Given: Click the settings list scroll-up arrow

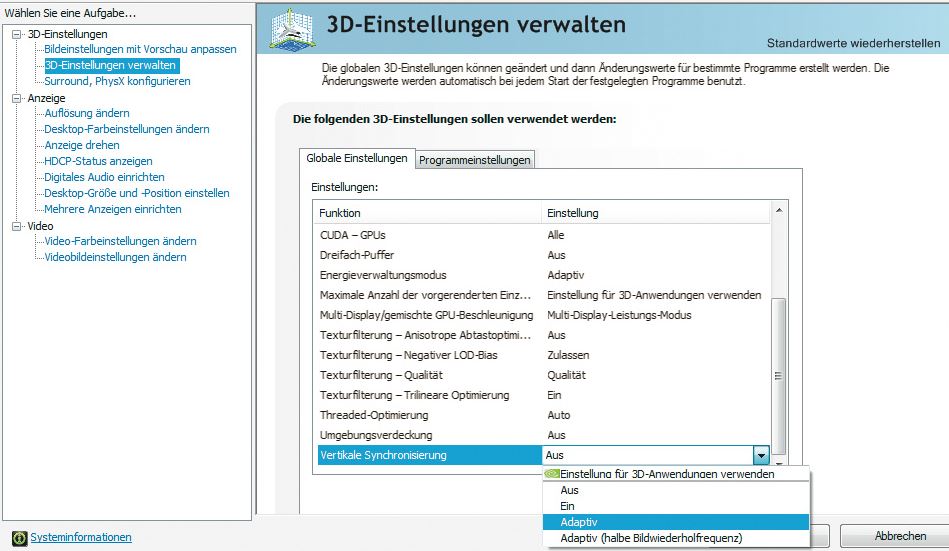Looking at the screenshot, I should coord(779,211).
